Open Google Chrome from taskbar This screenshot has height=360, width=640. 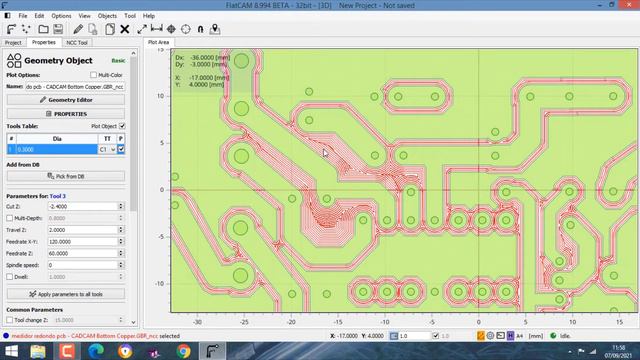[184, 351]
